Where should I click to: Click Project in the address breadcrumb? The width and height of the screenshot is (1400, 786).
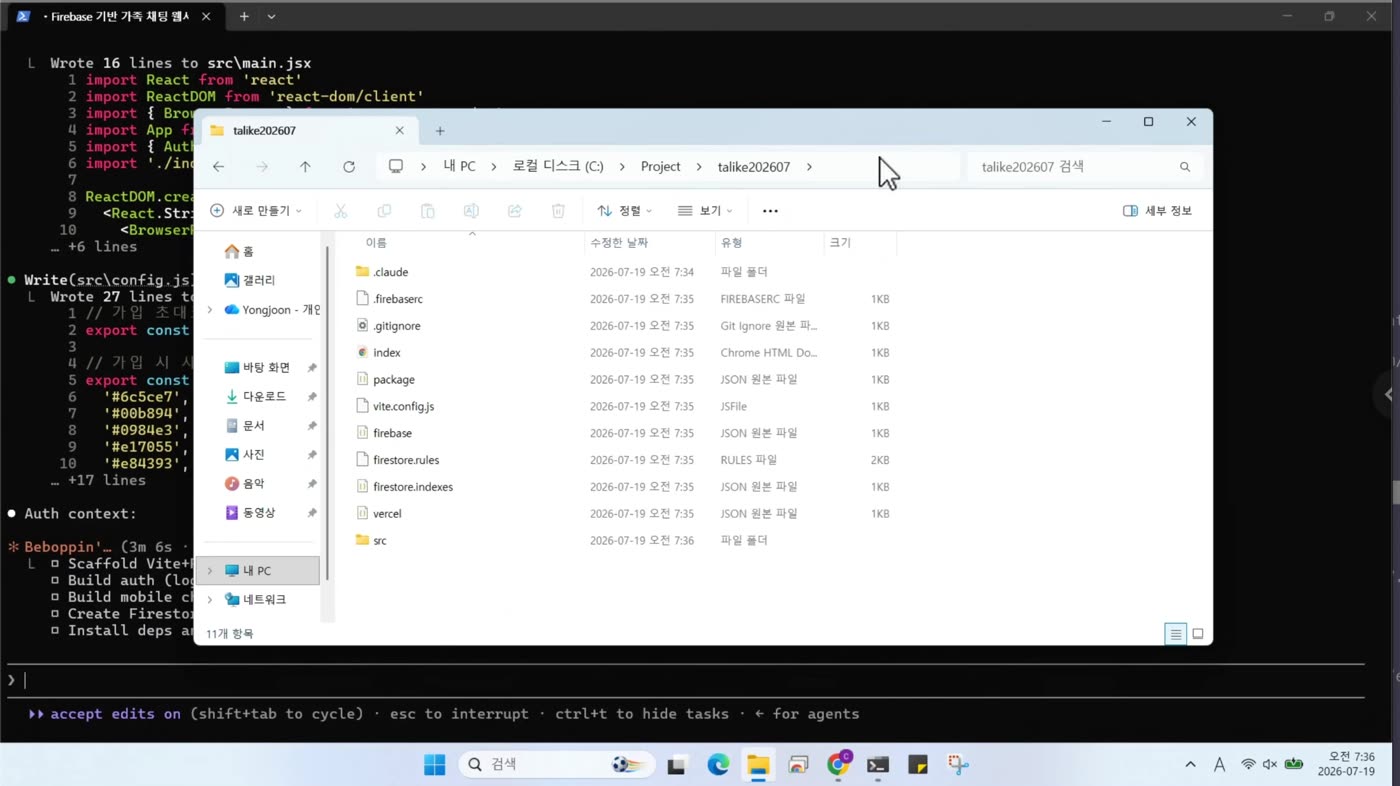(660, 167)
